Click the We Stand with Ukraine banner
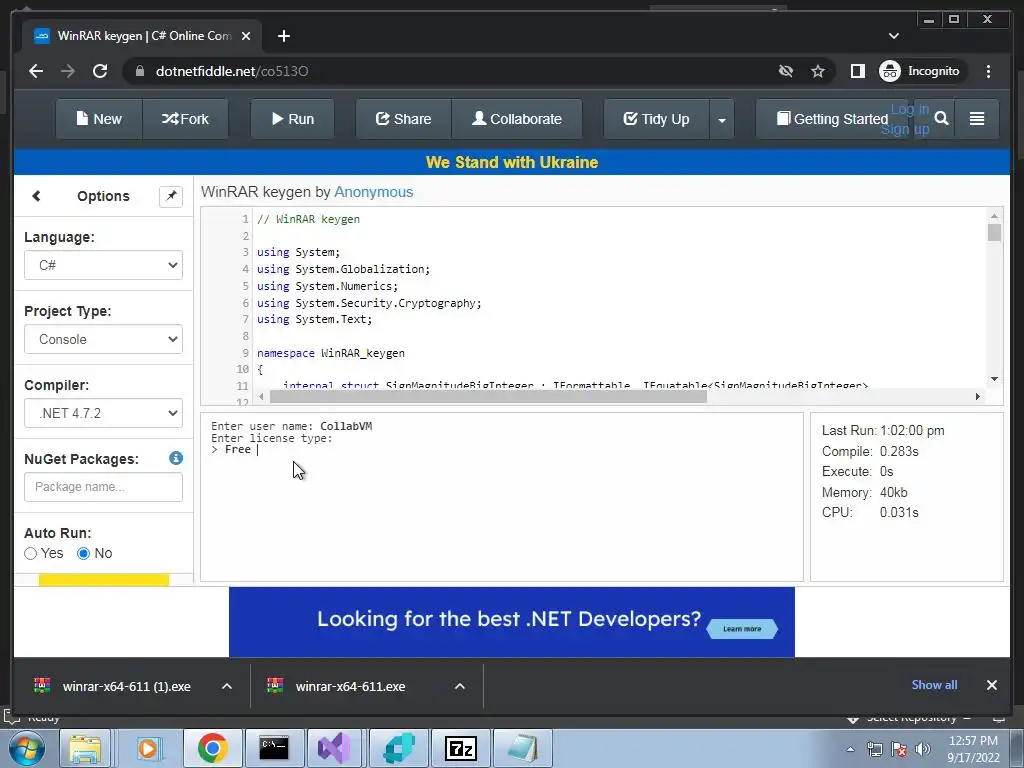This screenshot has width=1024, height=768. [x=512, y=162]
